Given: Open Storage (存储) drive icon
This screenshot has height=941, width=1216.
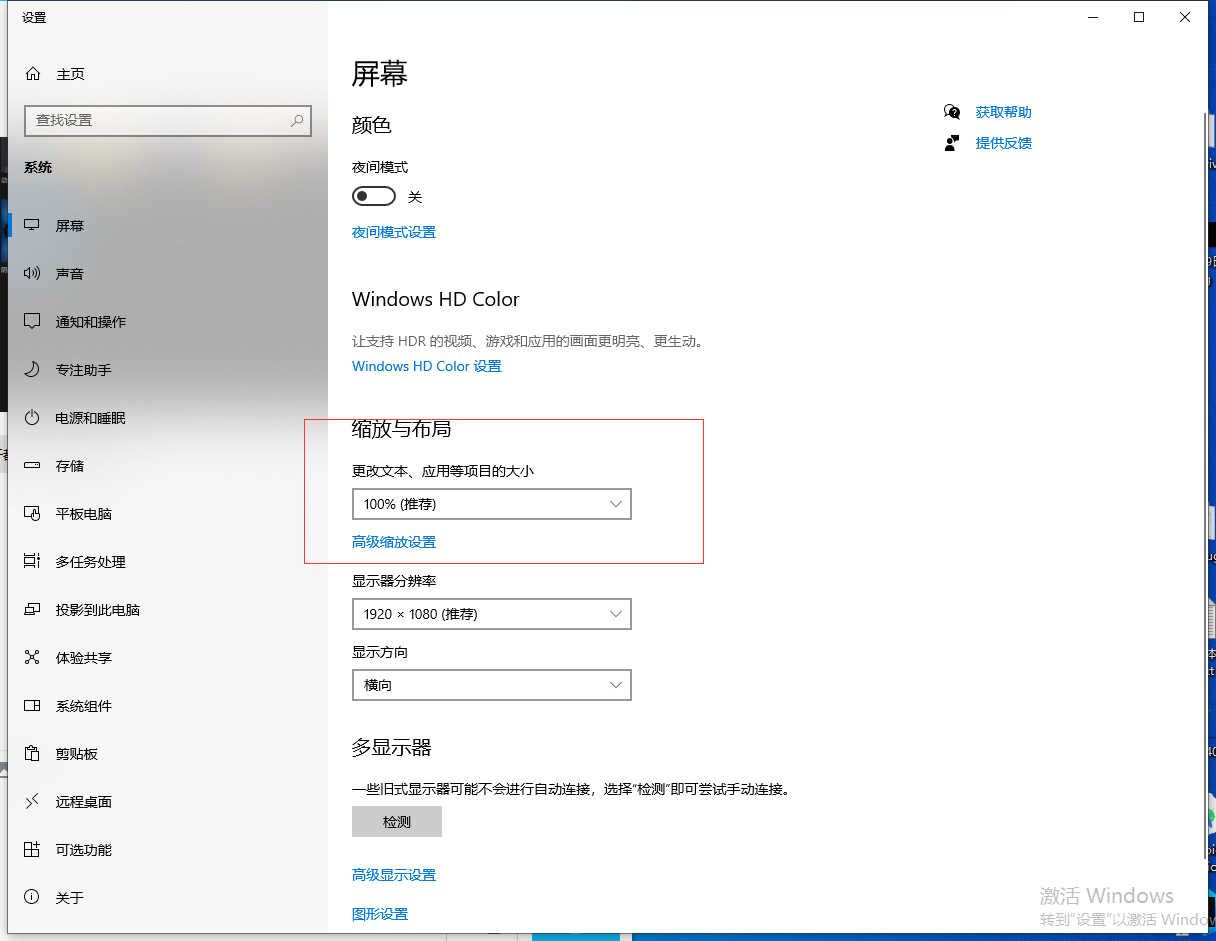Looking at the screenshot, I should pos(33,466).
